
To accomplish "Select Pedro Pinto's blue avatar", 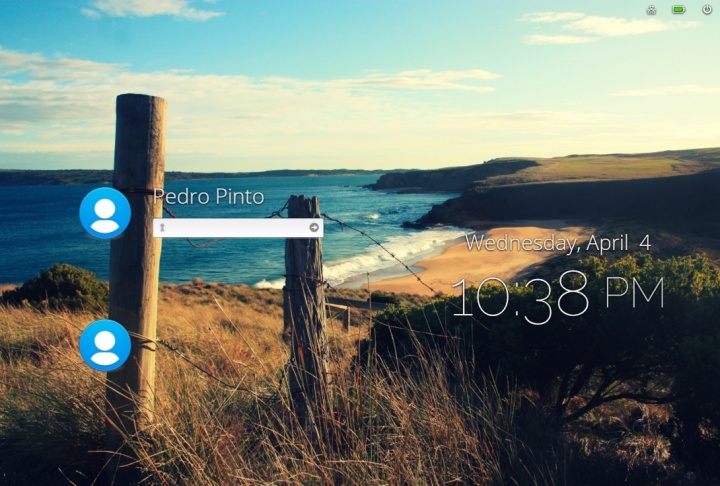I will pos(105,213).
